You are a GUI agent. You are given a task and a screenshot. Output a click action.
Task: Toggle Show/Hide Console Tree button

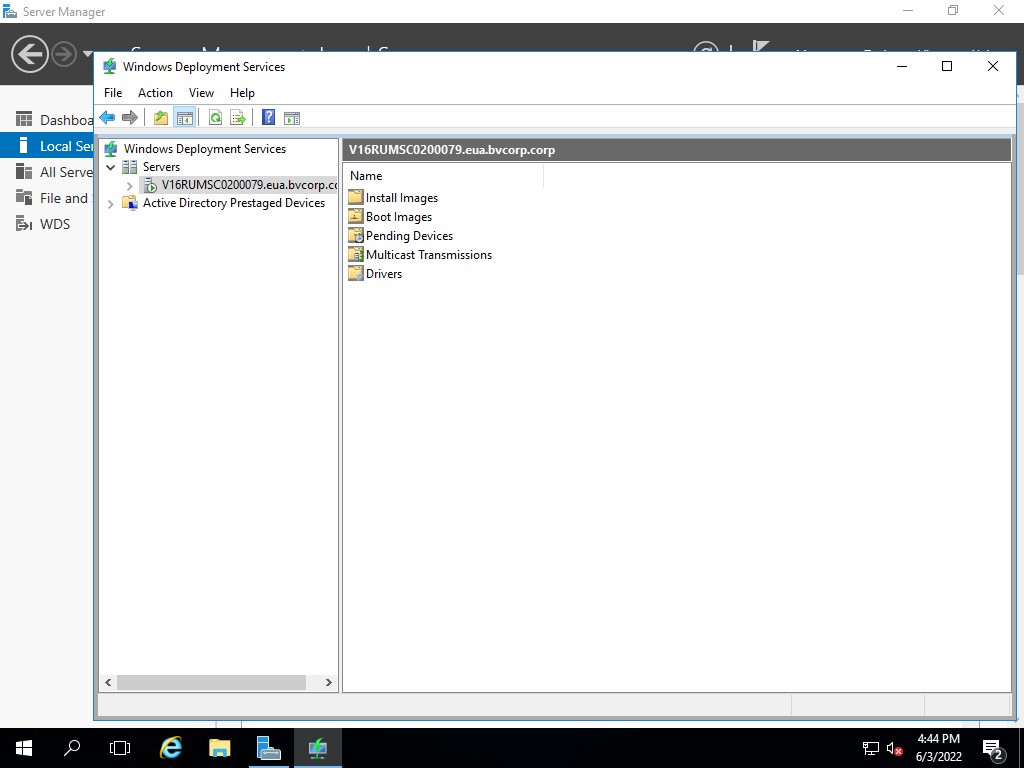click(x=185, y=118)
